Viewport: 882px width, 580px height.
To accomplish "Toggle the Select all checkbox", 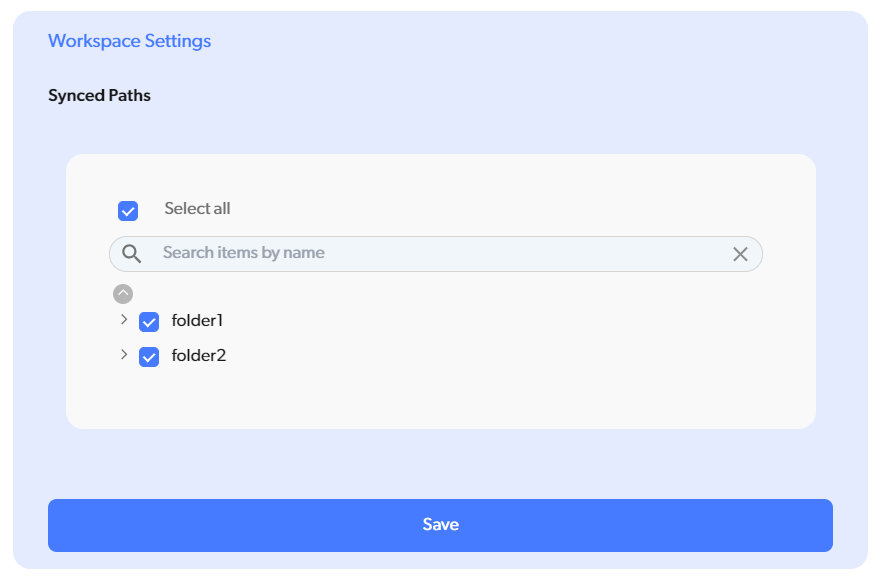I will 128,211.
